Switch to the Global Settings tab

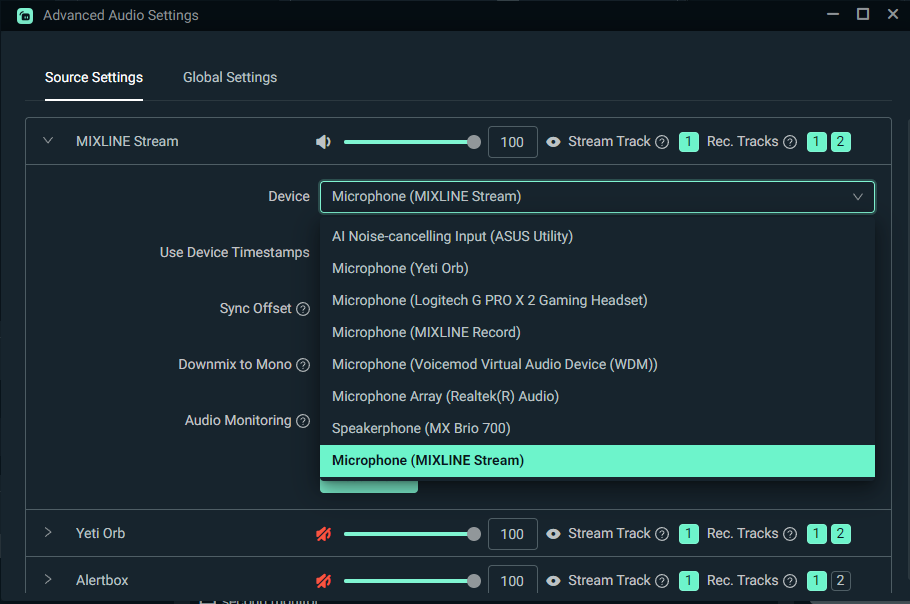pos(230,78)
